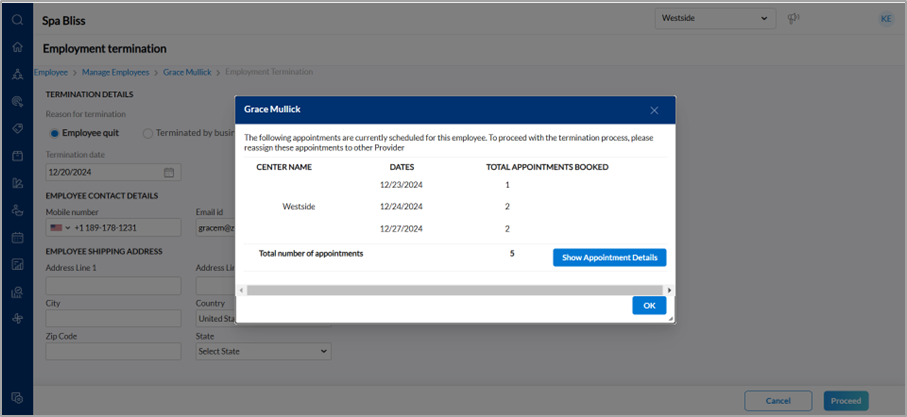Image resolution: width=907 pixels, height=417 pixels.
Task: Open mobile number country flag dropdown
Action: (x=60, y=228)
